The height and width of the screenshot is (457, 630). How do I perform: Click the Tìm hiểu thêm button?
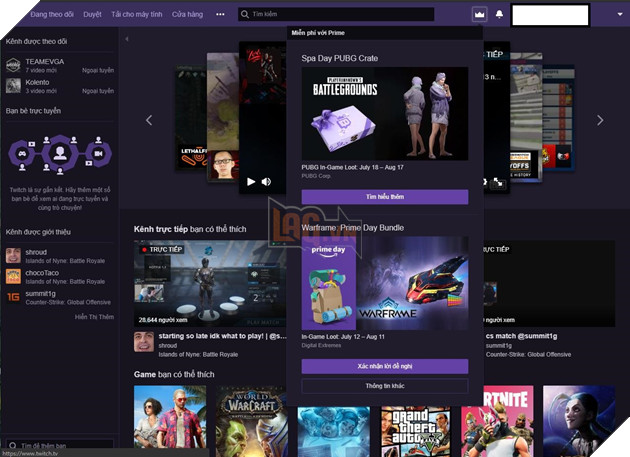pyautogui.click(x=385, y=197)
